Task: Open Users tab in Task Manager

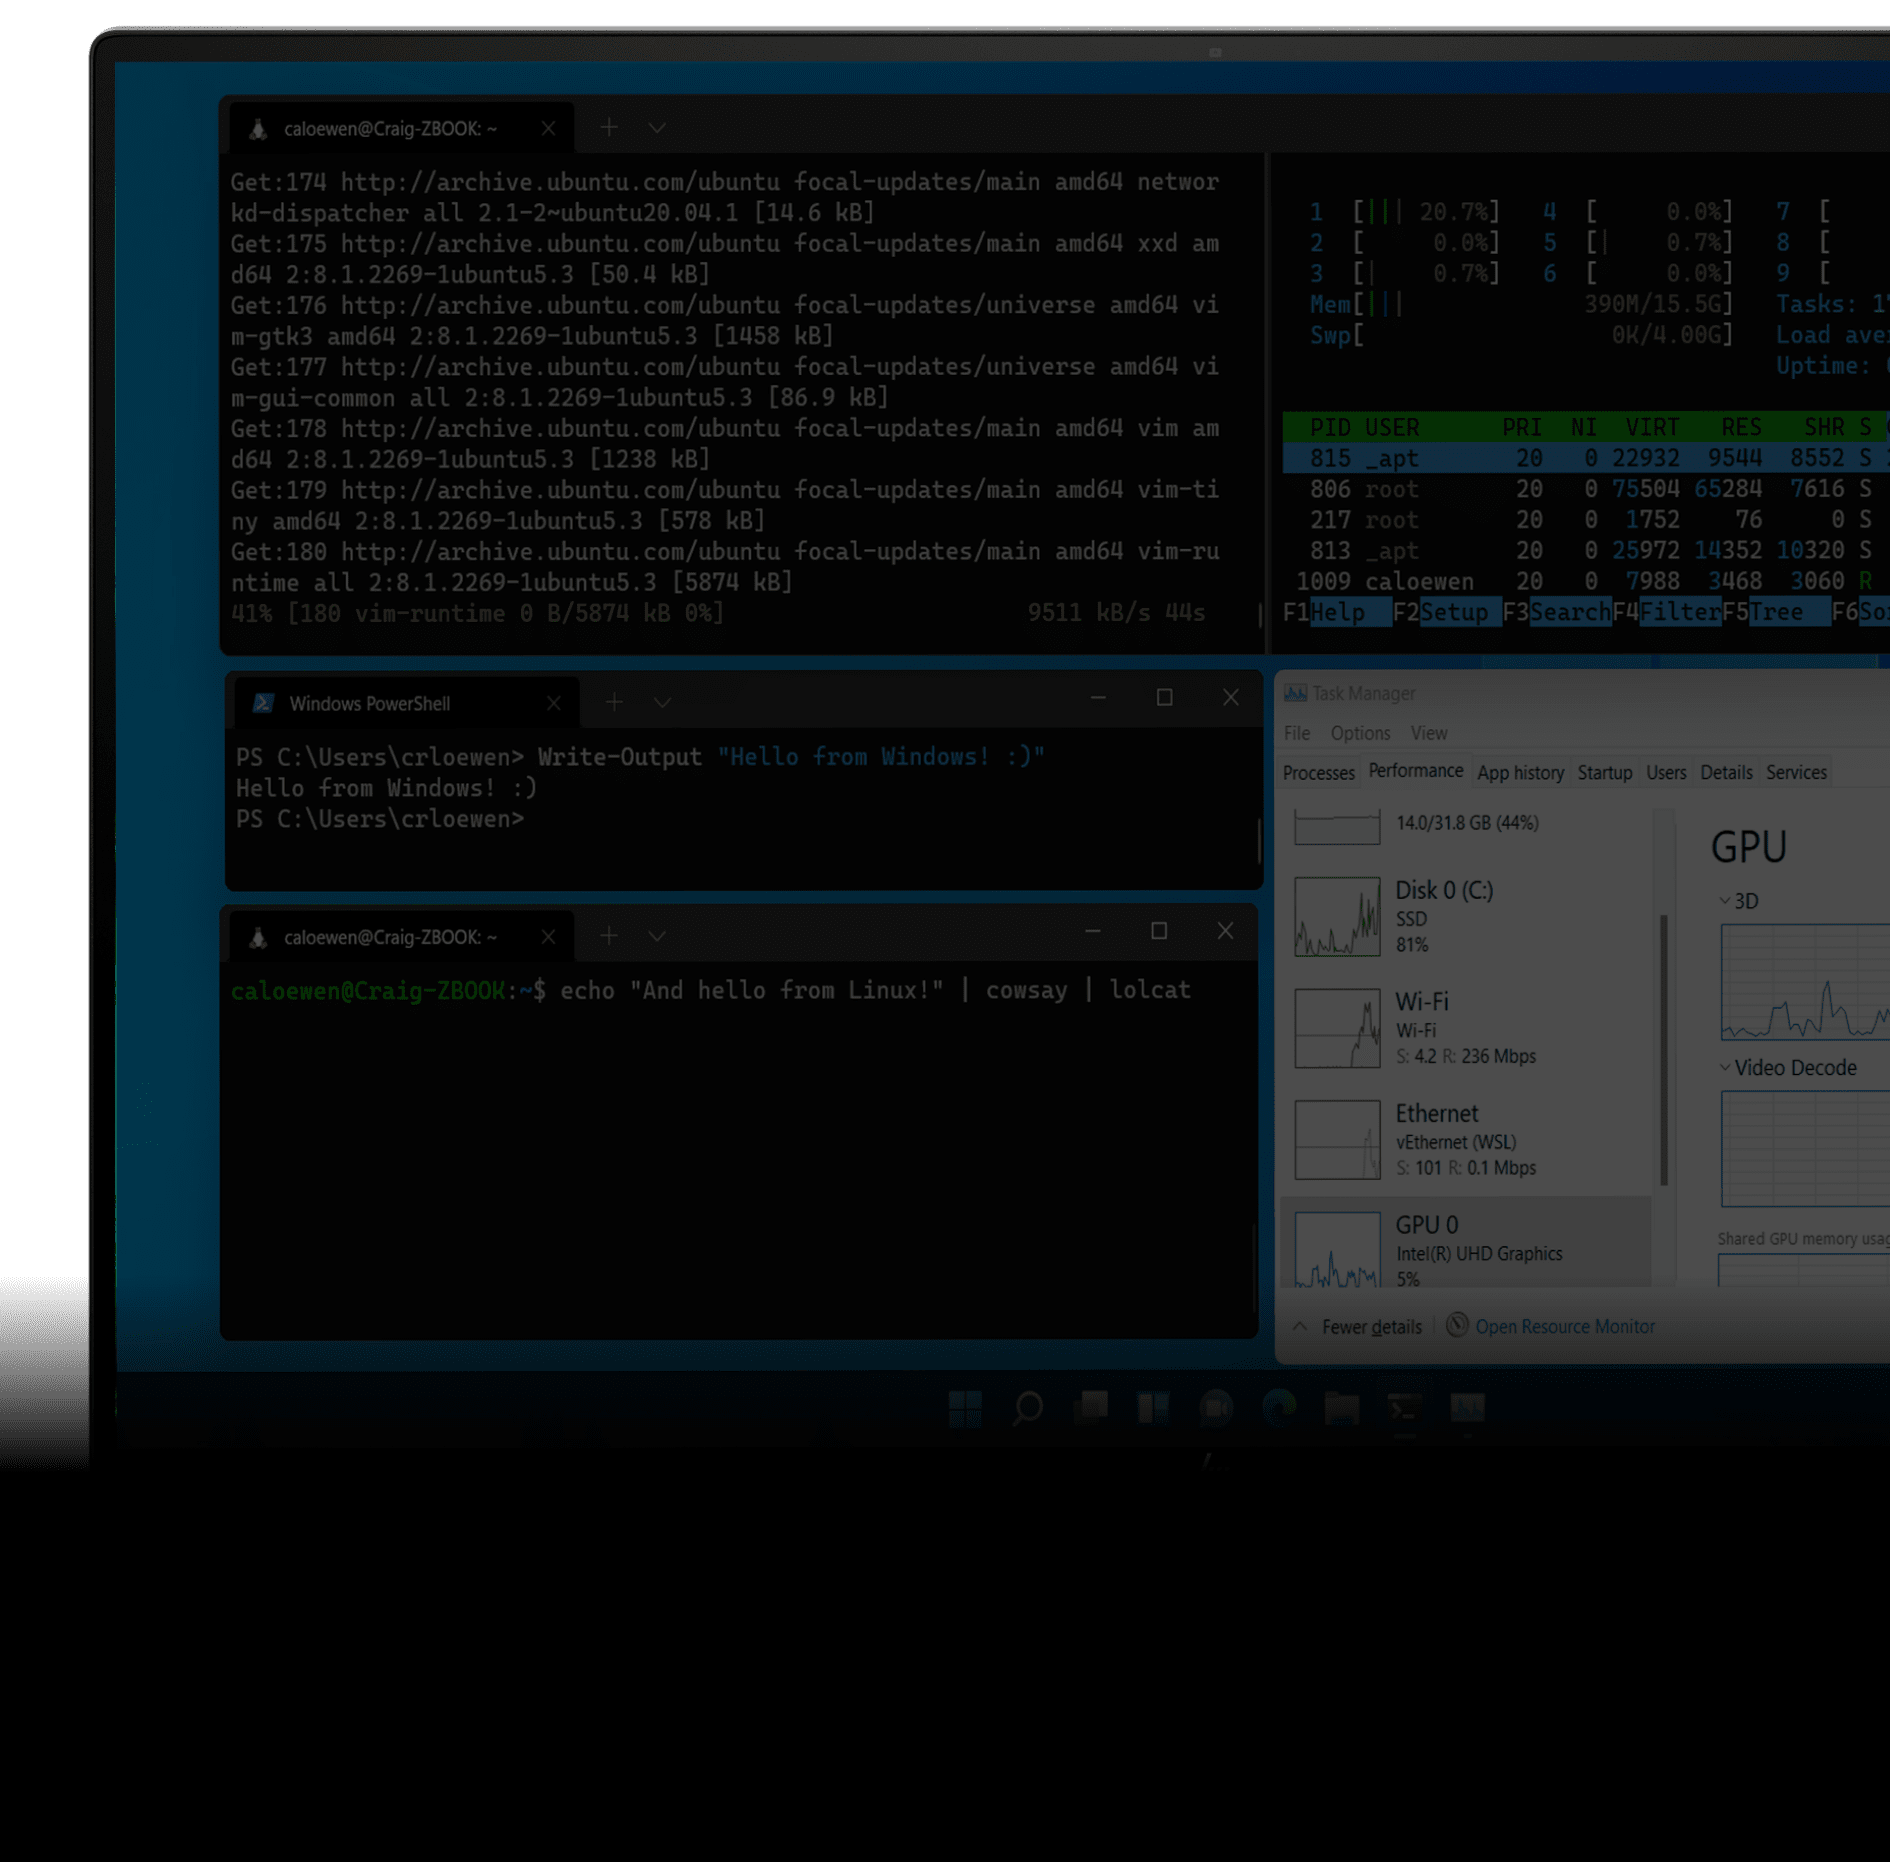Action: [1666, 772]
